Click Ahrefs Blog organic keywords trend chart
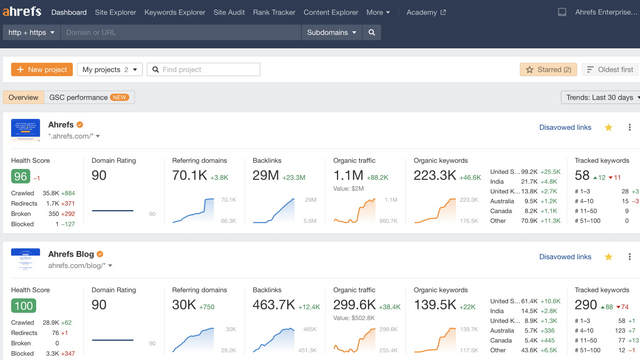This screenshot has width=640, height=360. tap(435, 340)
